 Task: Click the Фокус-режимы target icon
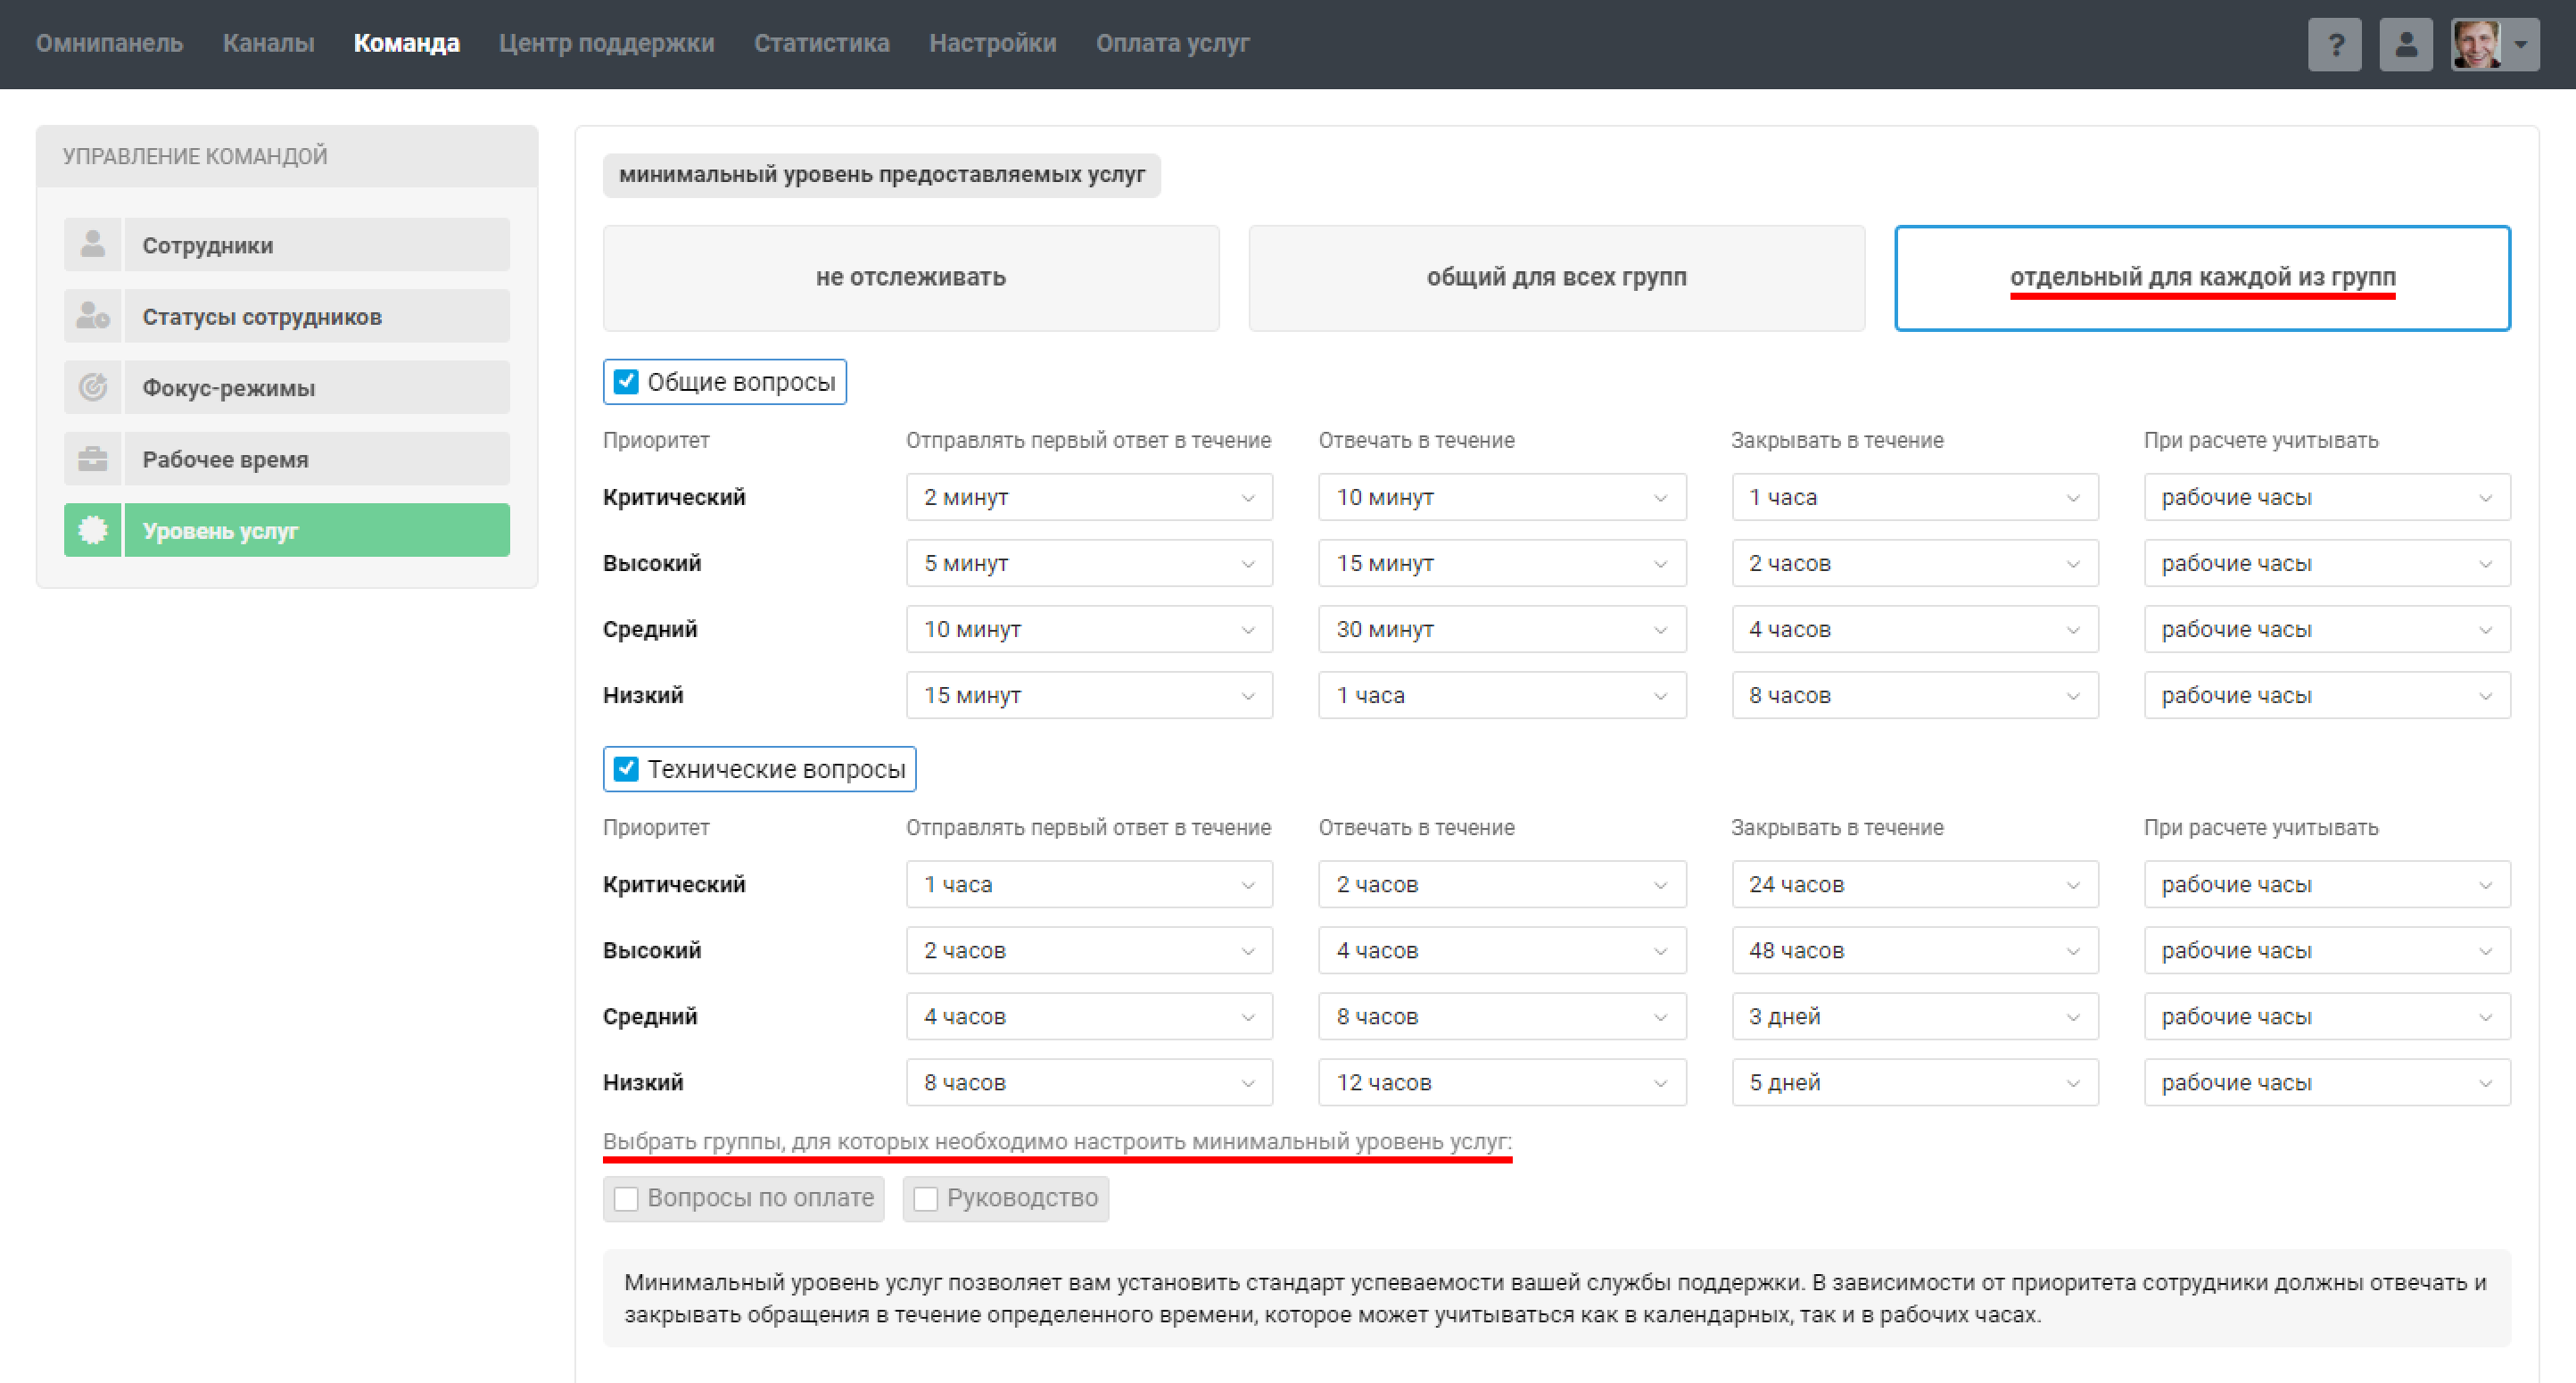point(93,388)
